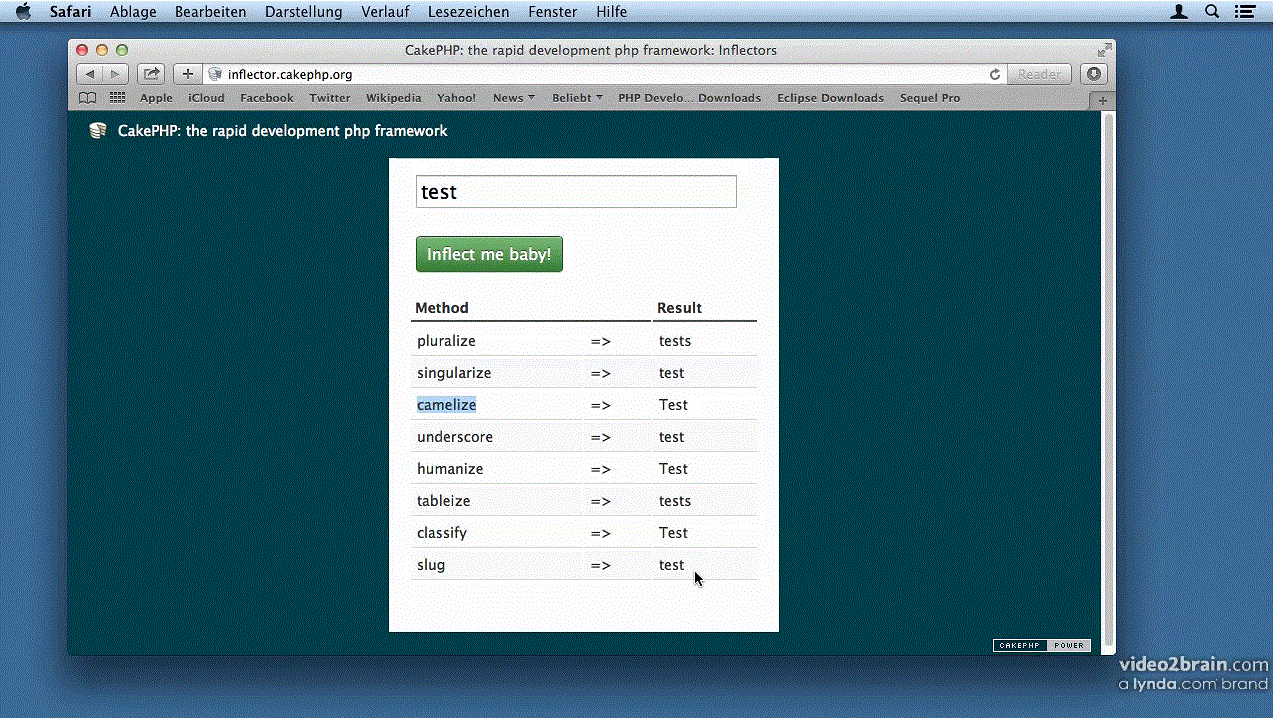Open the PHP Develo... Downloads bookmark
The width and height of the screenshot is (1273, 718).
[689, 98]
